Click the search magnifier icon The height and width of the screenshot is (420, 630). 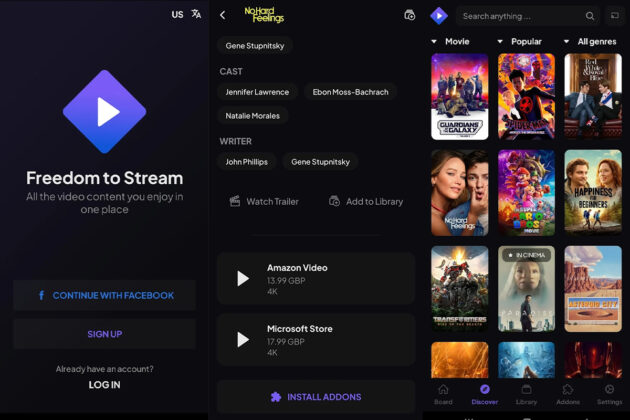coord(590,16)
